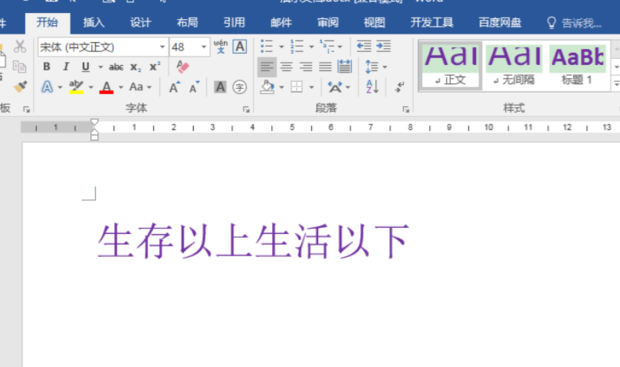The width and height of the screenshot is (620, 367).
Task: Select 无间隔 style
Action: [x=514, y=66]
